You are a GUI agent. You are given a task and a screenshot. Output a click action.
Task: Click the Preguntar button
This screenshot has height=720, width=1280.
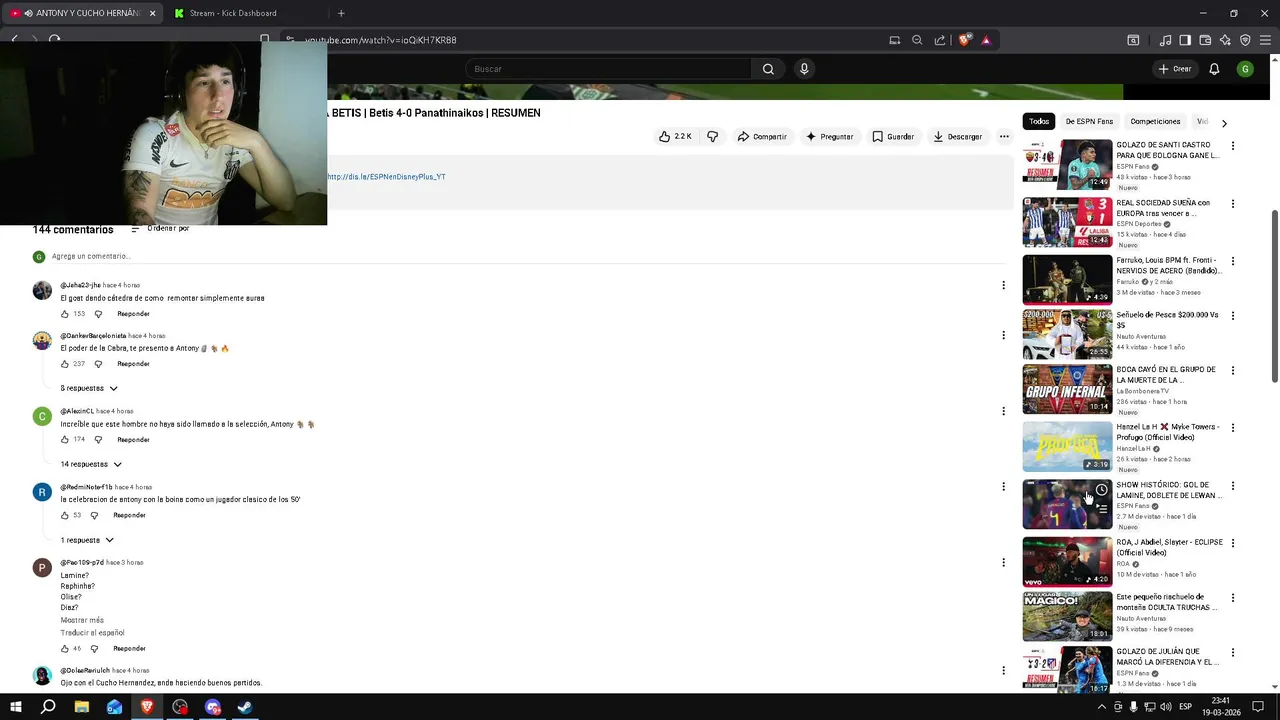pyautogui.click(x=829, y=136)
